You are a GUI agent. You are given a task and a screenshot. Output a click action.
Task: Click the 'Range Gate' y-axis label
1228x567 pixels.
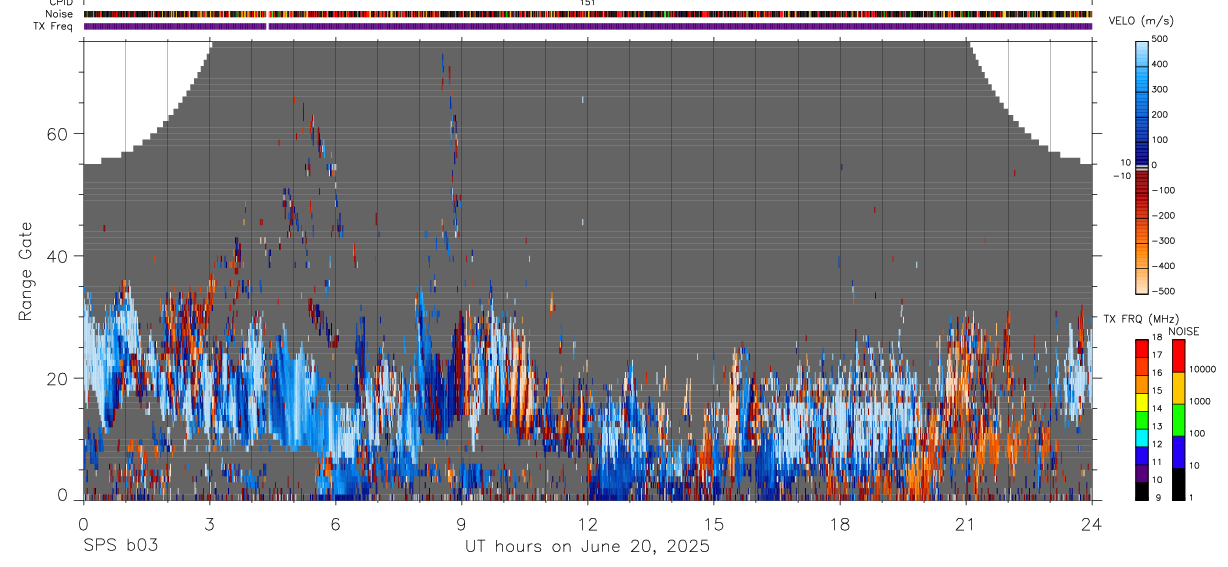[28, 271]
